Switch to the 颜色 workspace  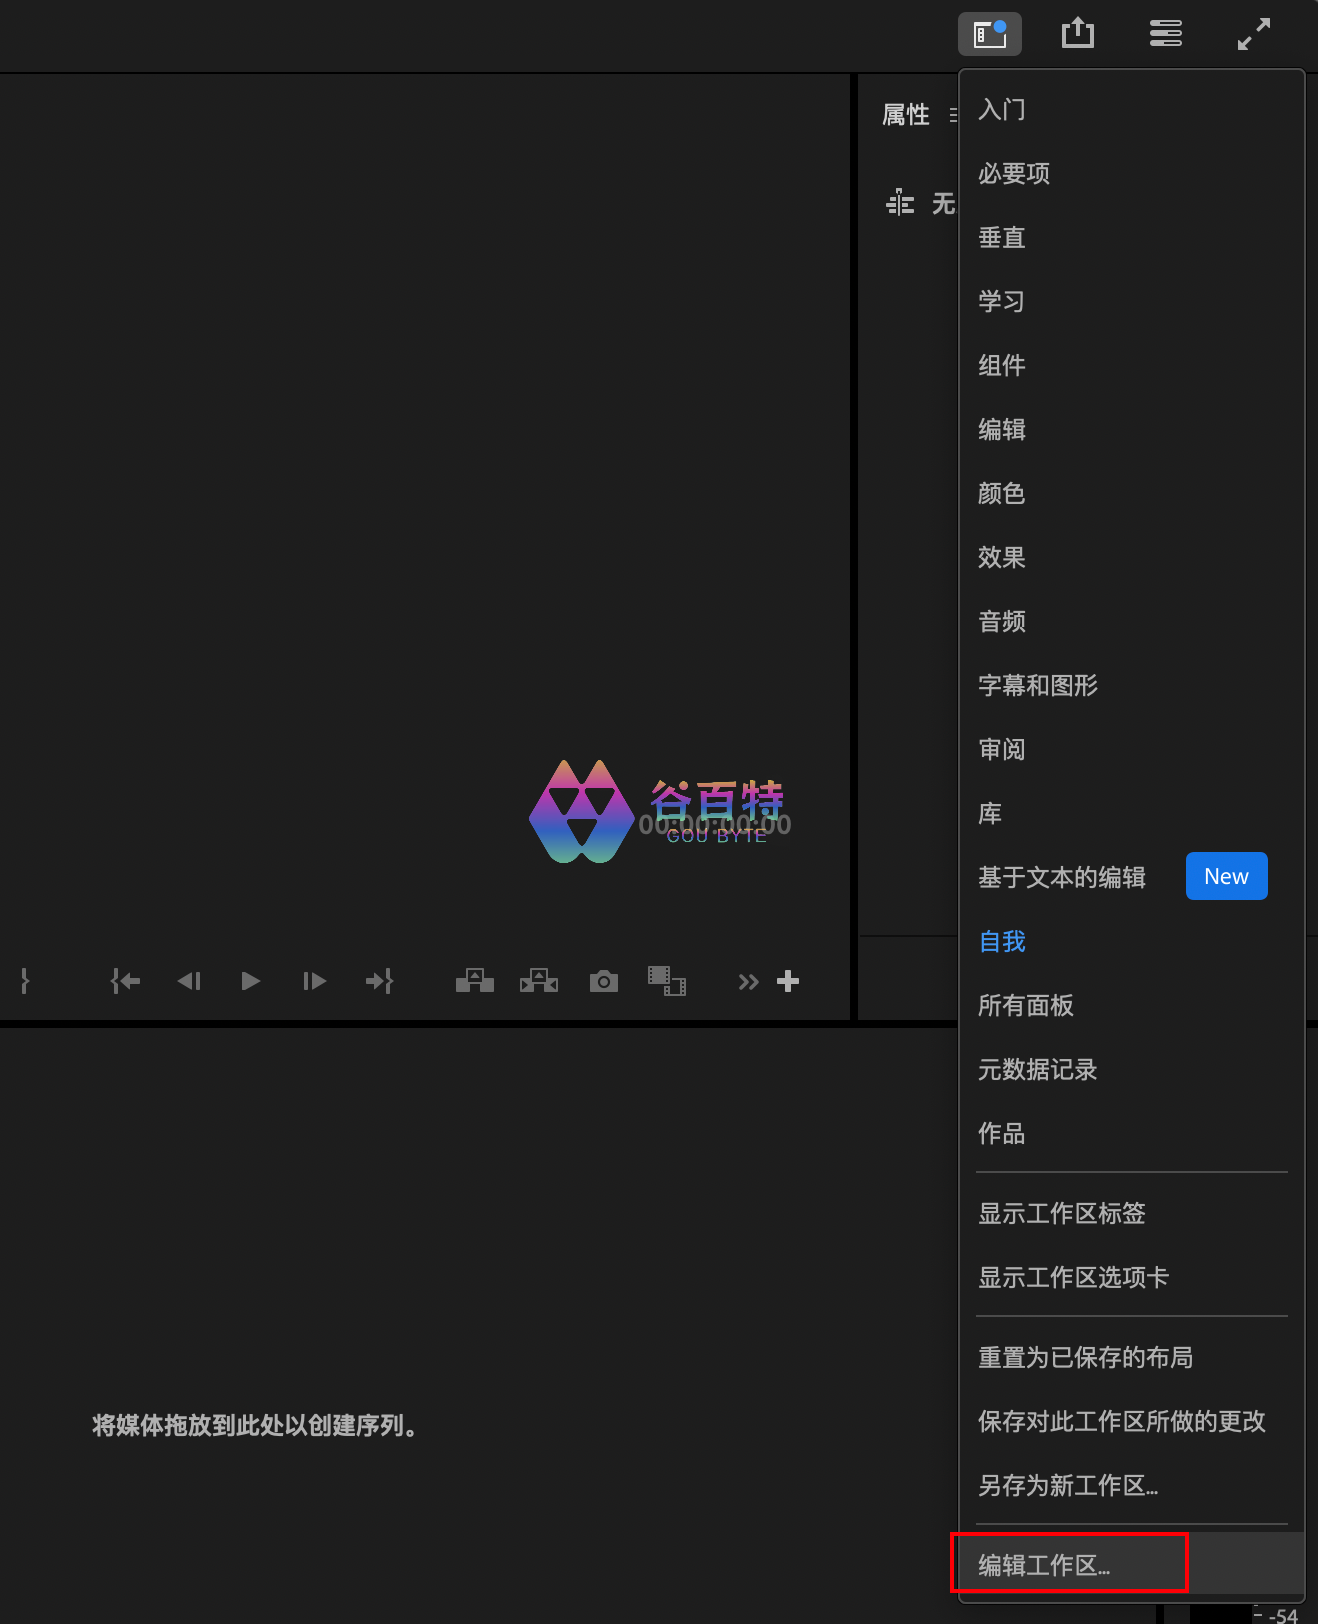[1001, 493]
